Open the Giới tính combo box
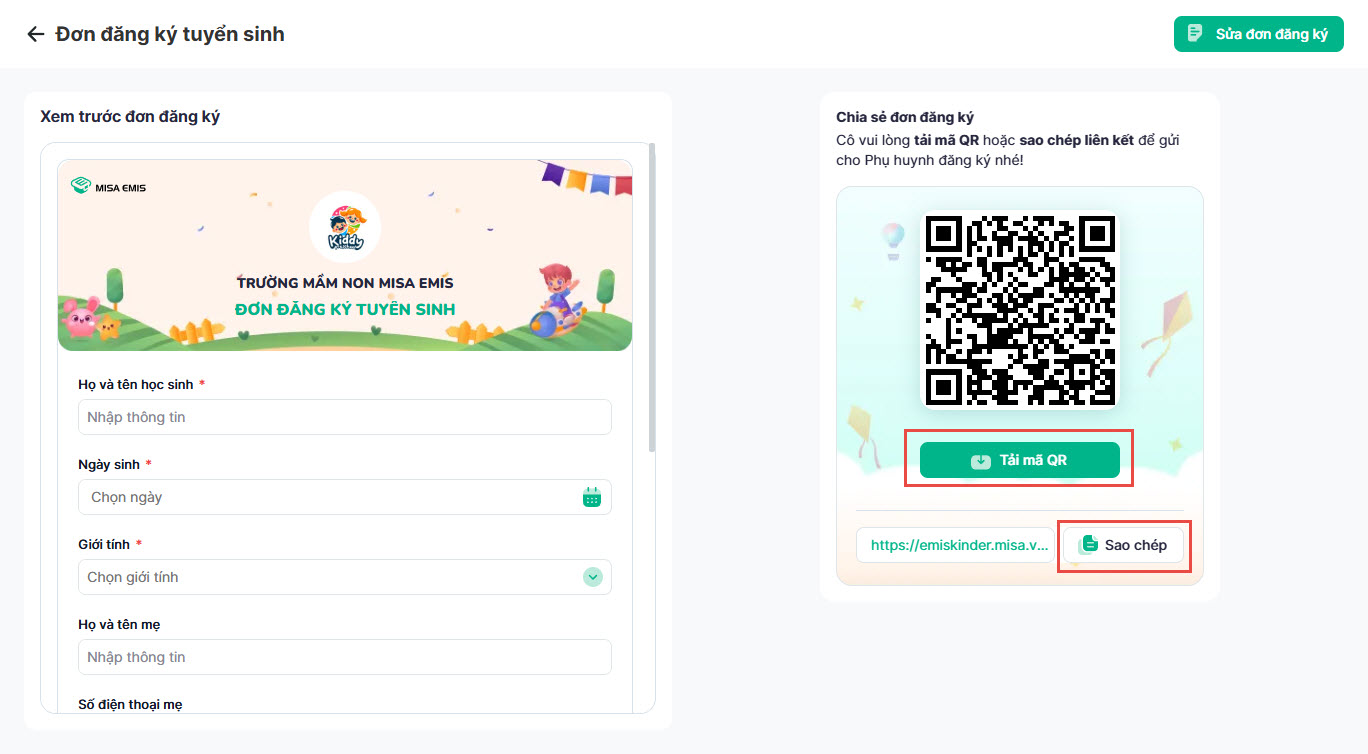 point(345,577)
